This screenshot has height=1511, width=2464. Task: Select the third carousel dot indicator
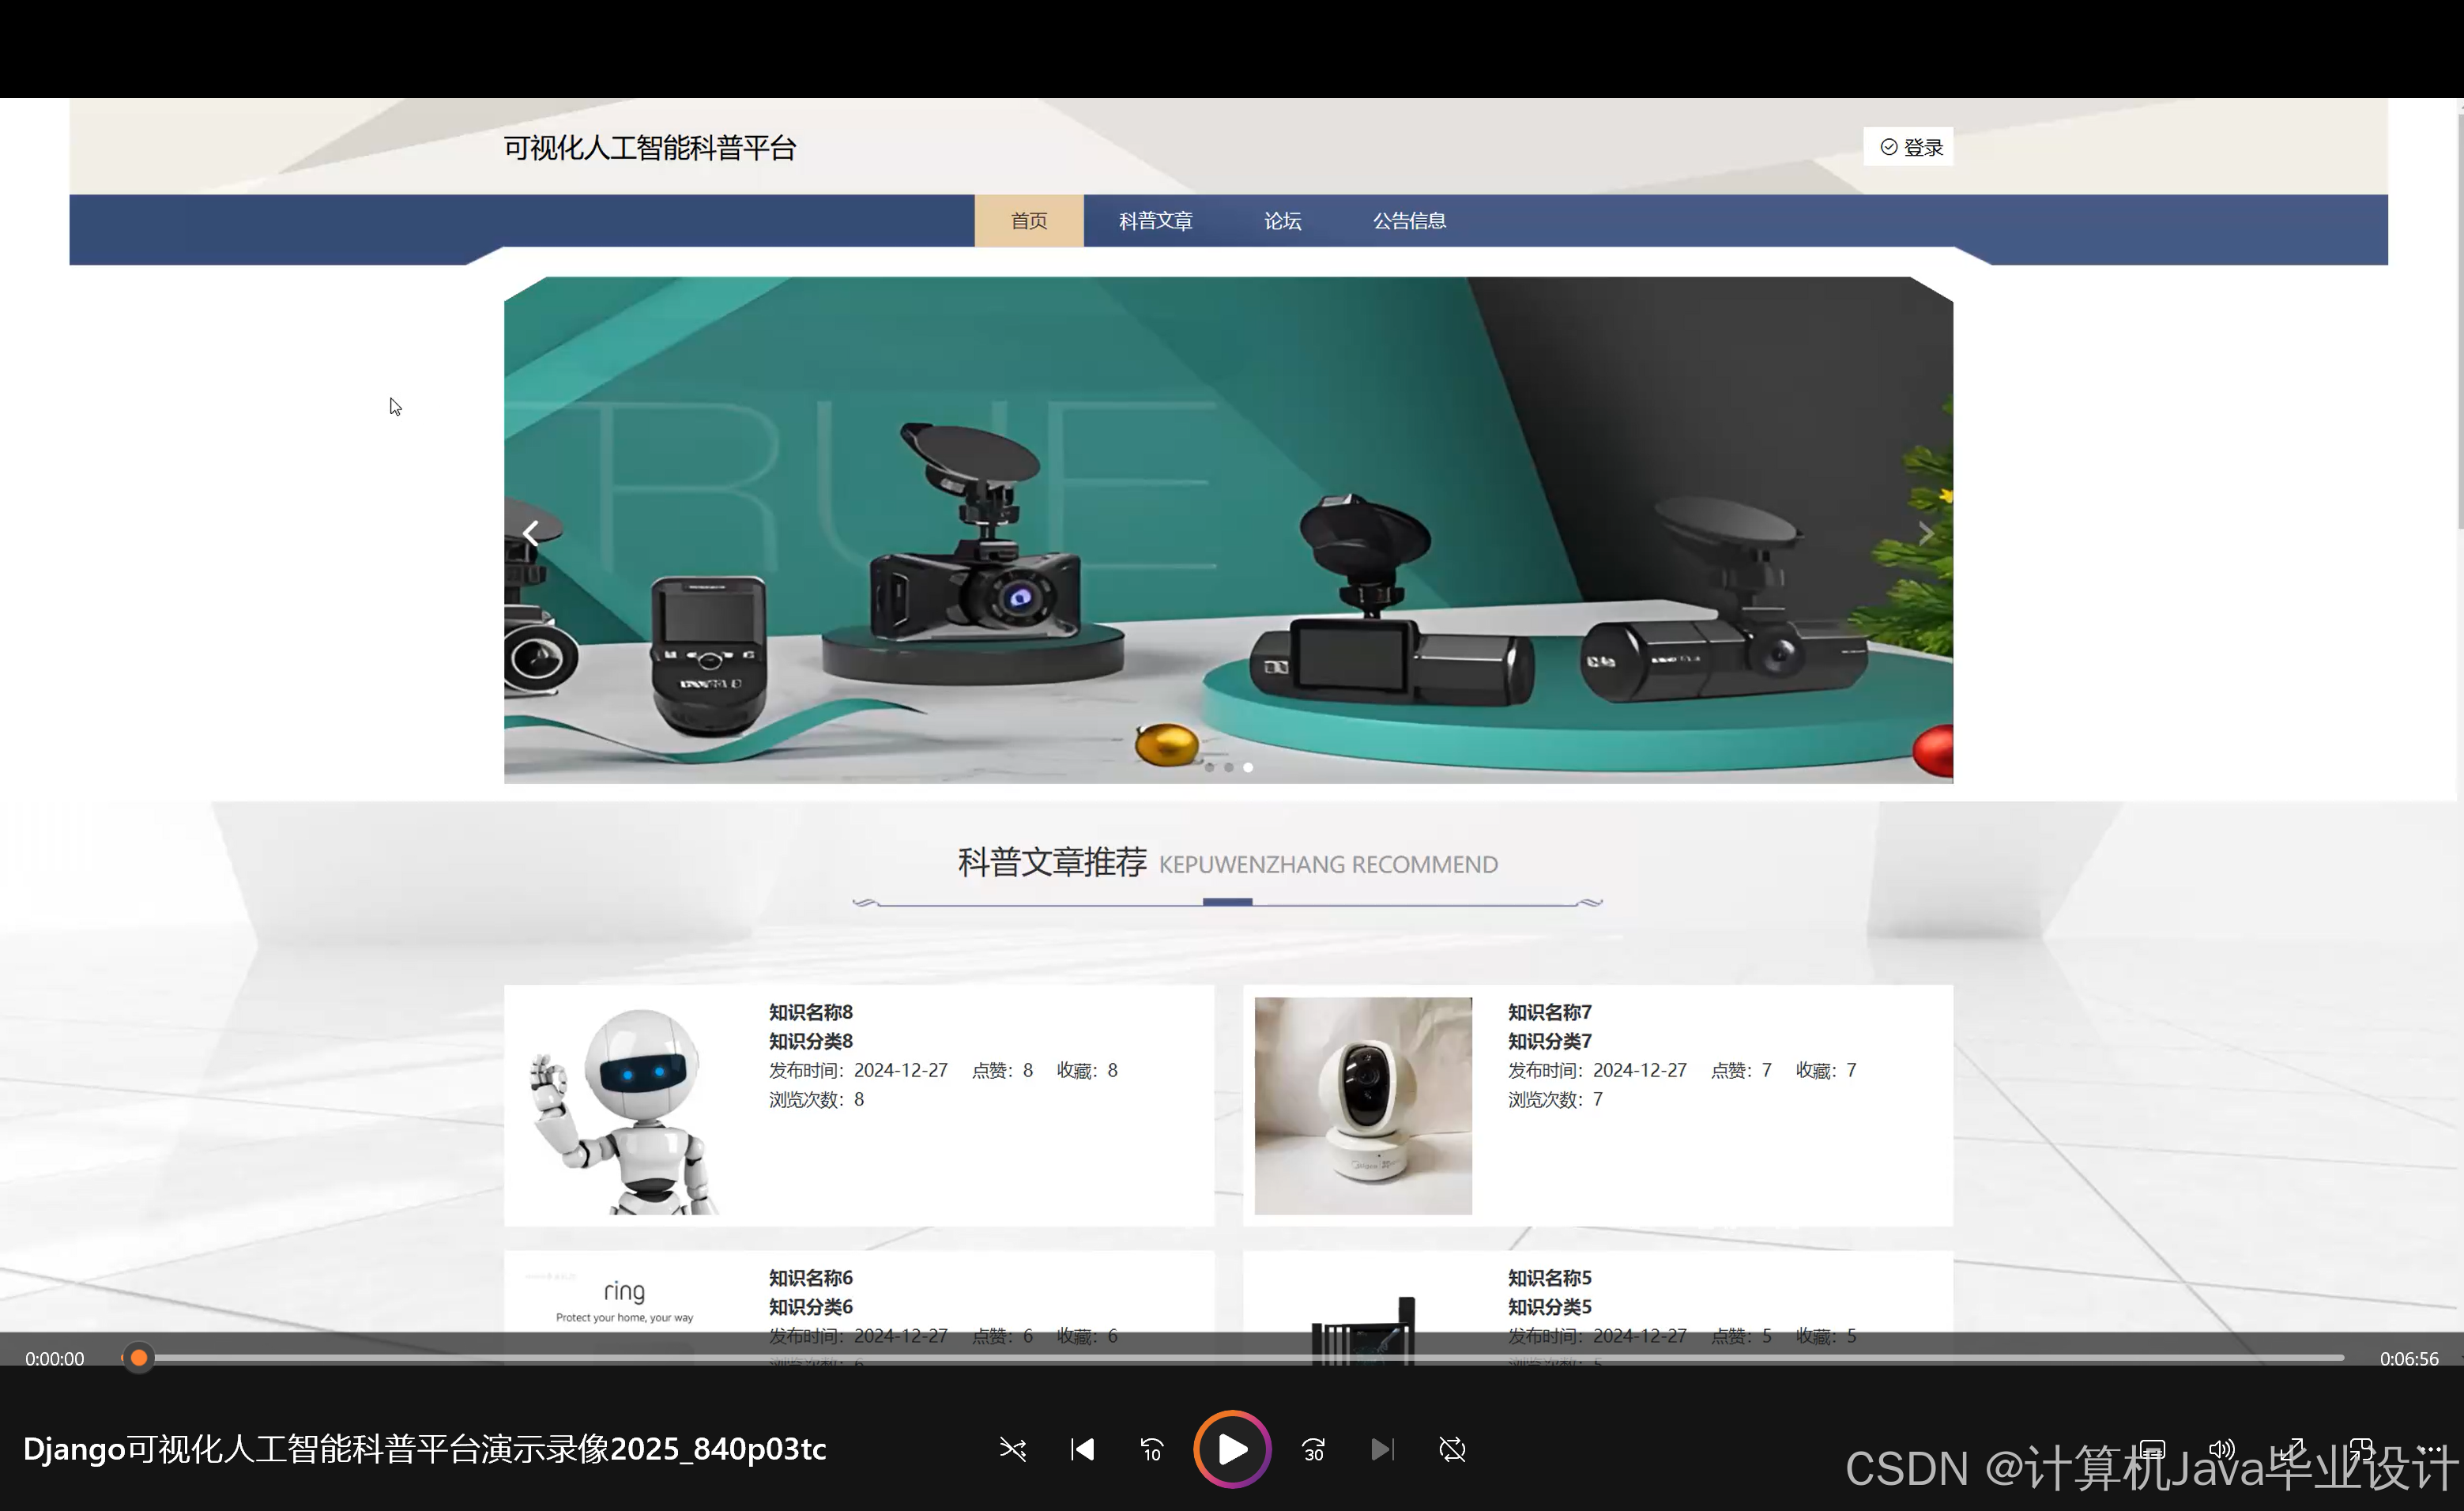(1248, 768)
